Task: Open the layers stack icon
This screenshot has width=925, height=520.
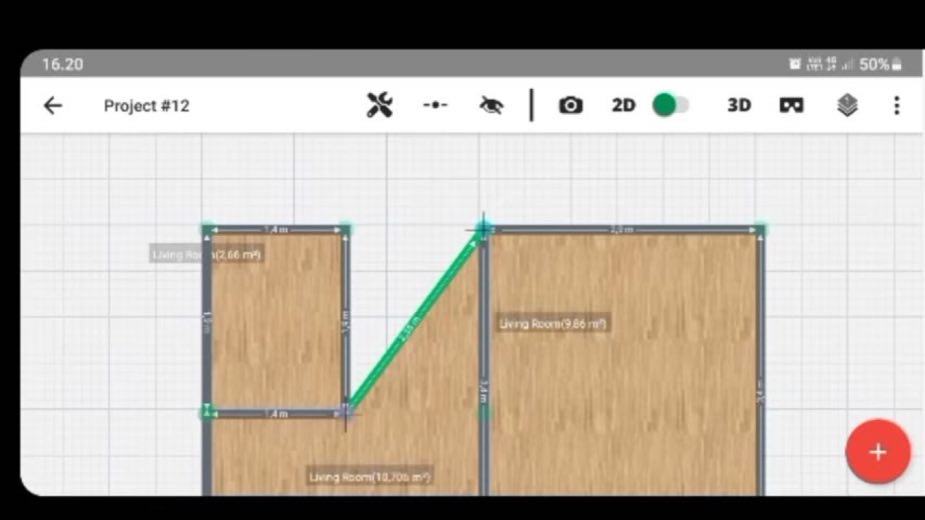Action: pyautogui.click(x=847, y=105)
